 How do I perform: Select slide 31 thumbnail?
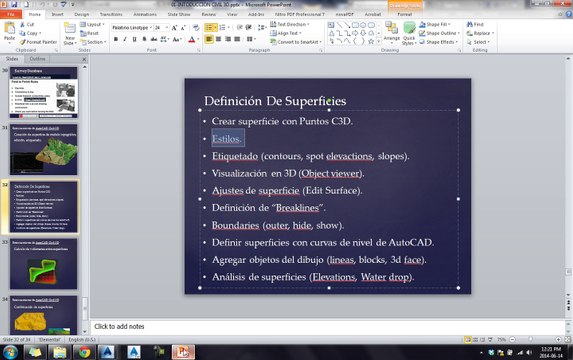pos(43,149)
